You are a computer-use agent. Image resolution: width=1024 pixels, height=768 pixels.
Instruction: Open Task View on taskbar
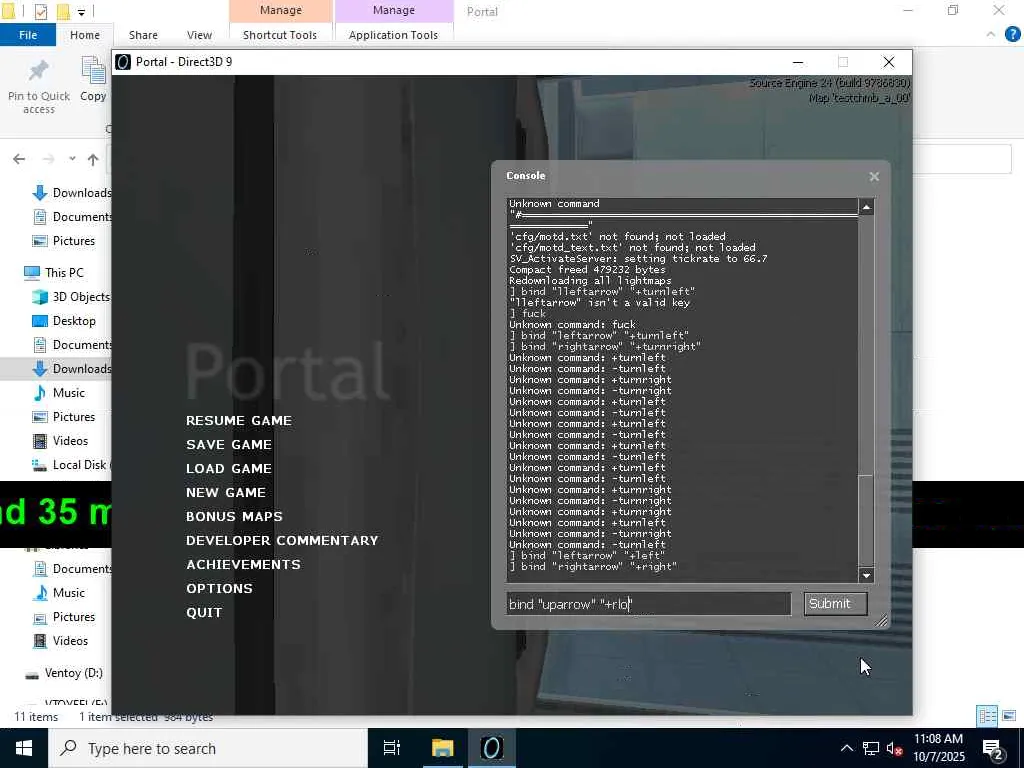tap(392, 748)
